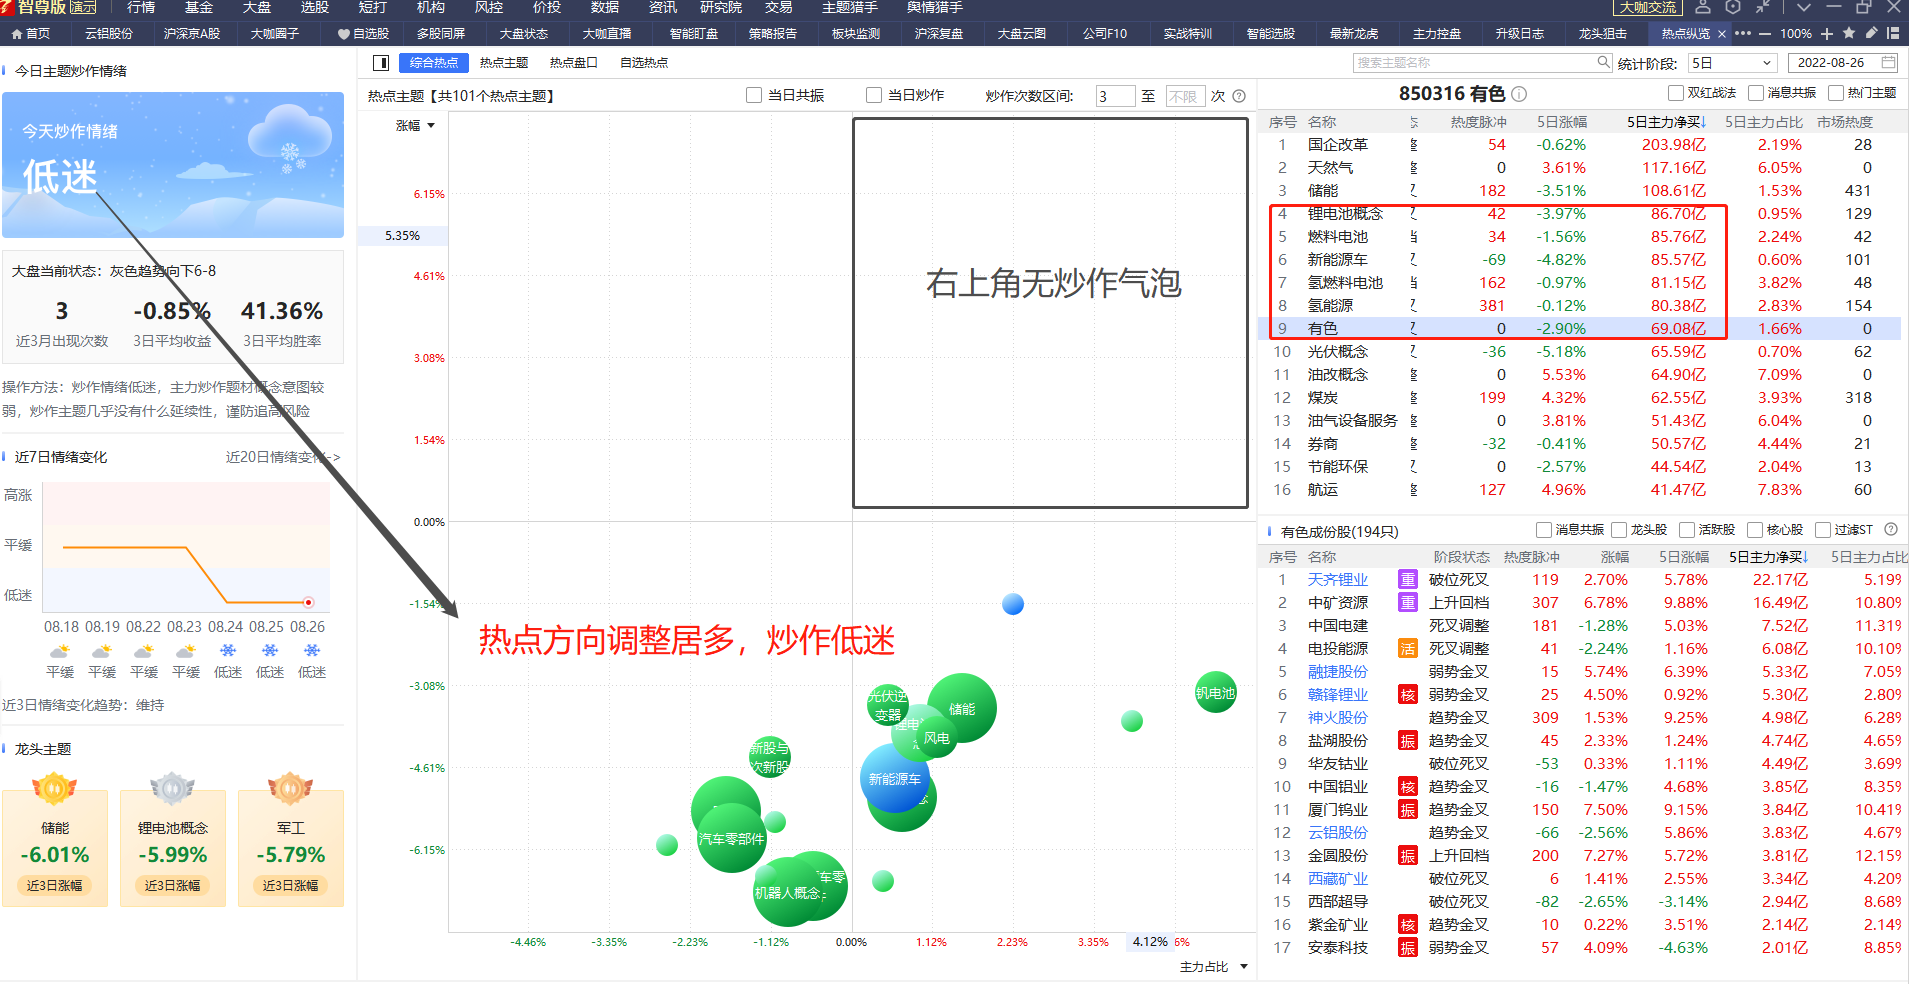Click the 储能 gold medal icon
The image size is (1909, 984).
55,788
